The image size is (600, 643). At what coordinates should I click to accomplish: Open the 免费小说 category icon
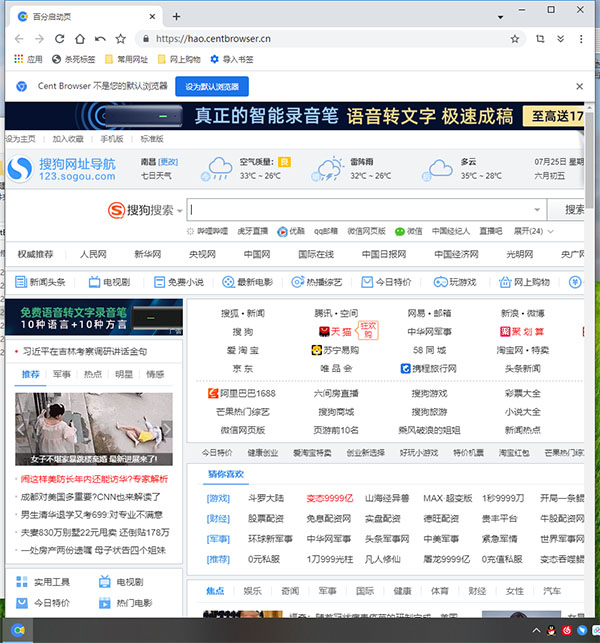pos(178,282)
